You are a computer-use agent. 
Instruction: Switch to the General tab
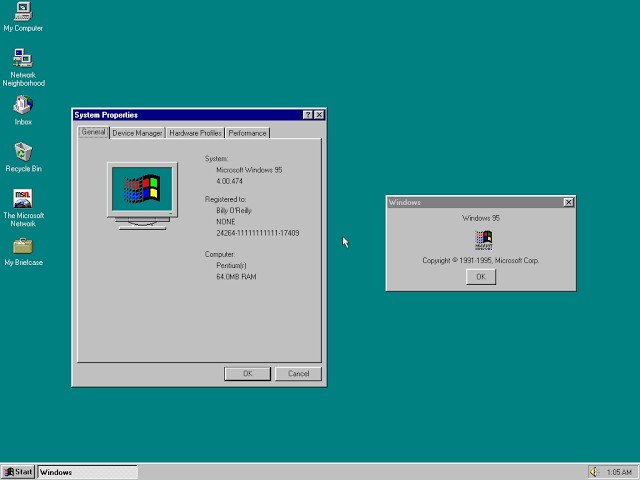93,132
